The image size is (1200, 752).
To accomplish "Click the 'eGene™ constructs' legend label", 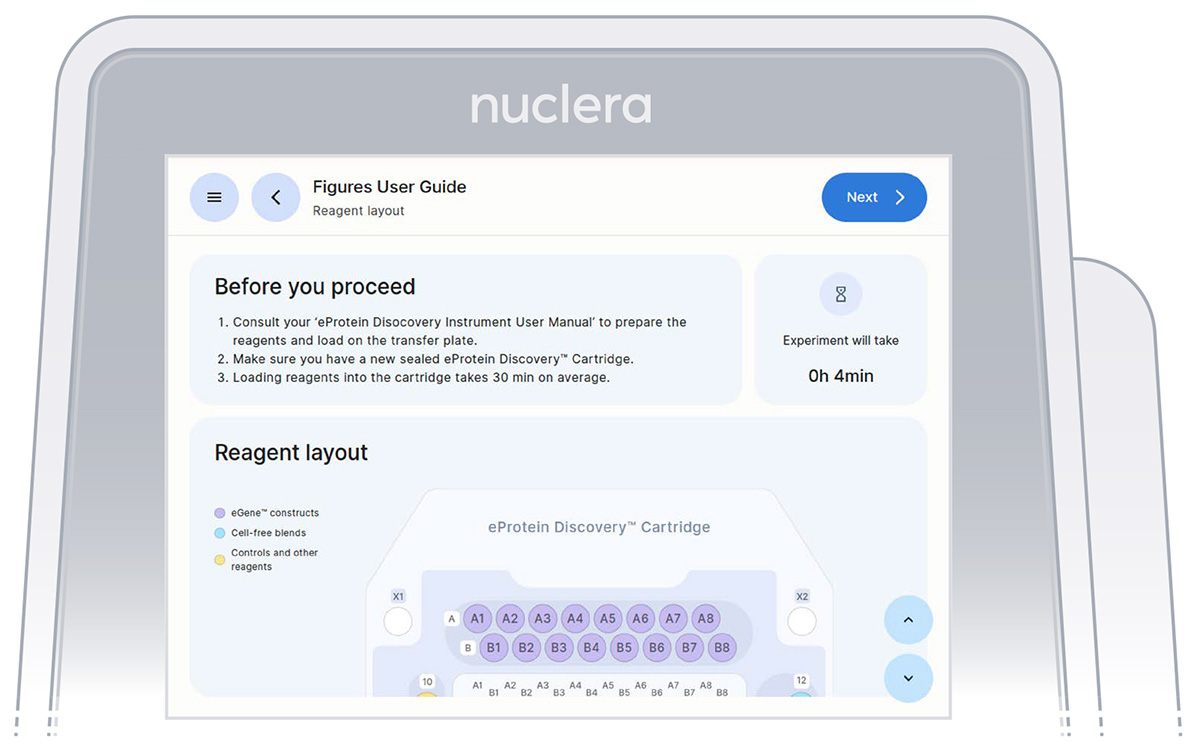I will (x=275, y=513).
